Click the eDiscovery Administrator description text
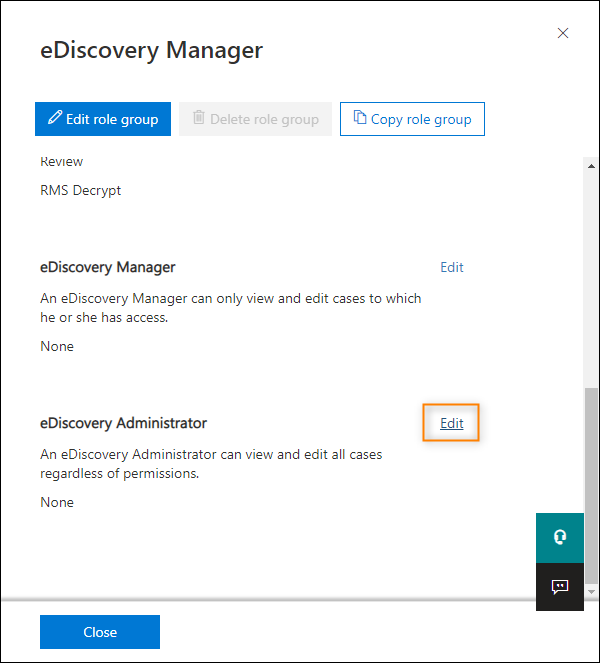 (x=211, y=464)
